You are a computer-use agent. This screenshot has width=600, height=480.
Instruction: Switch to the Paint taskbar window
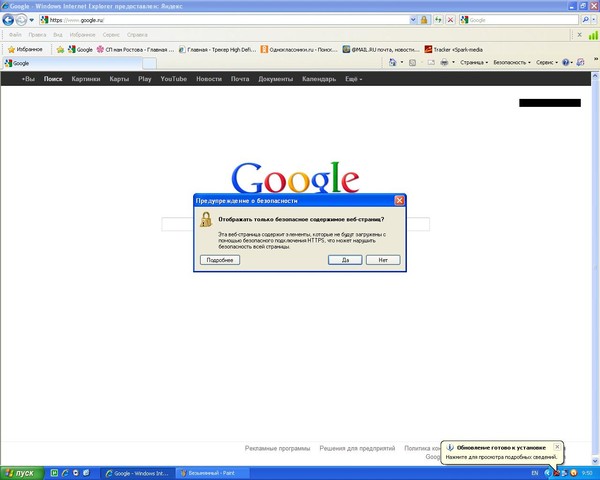(213, 473)
